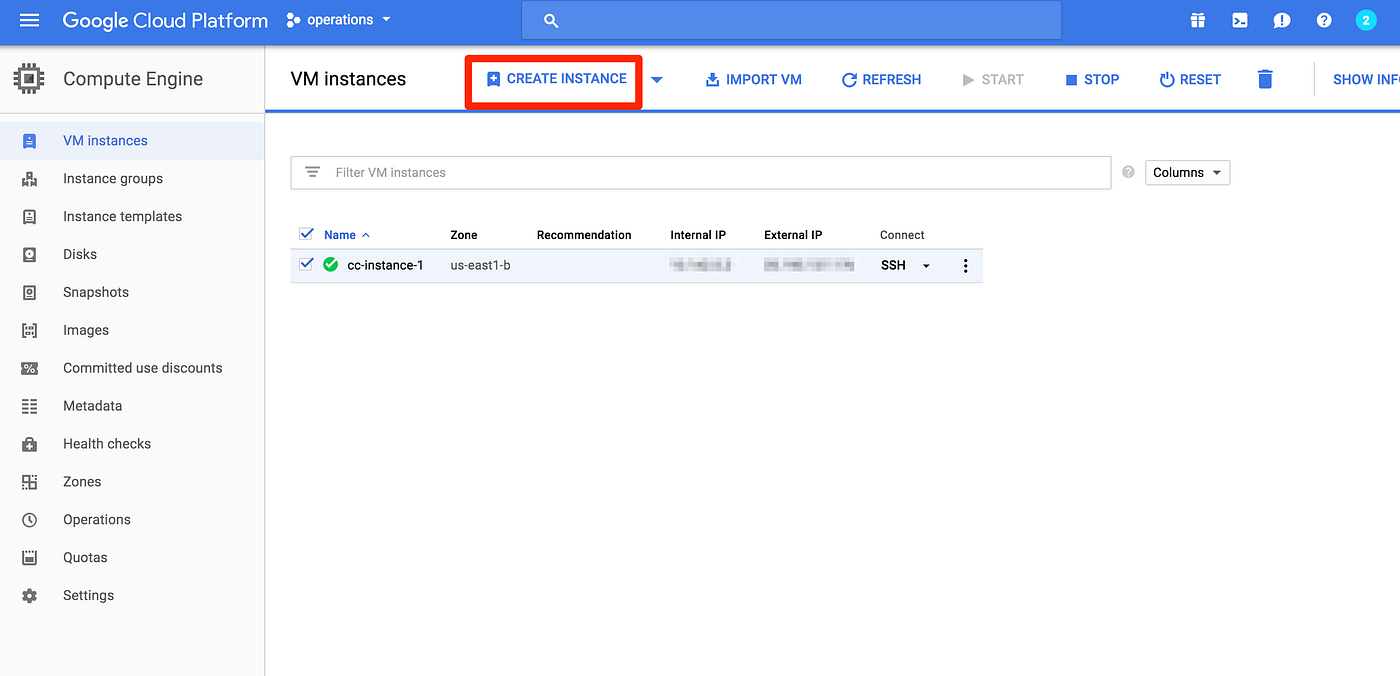Open the hamburger navigation menu

click(29, 20)
